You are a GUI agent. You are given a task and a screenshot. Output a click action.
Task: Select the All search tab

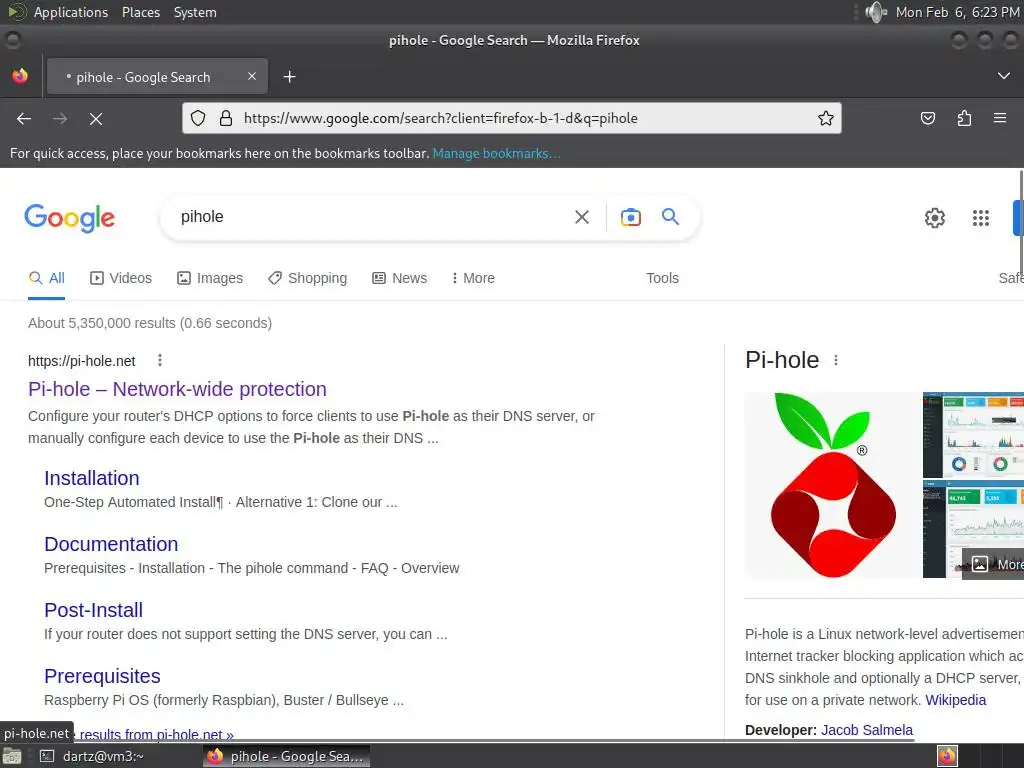46,278
